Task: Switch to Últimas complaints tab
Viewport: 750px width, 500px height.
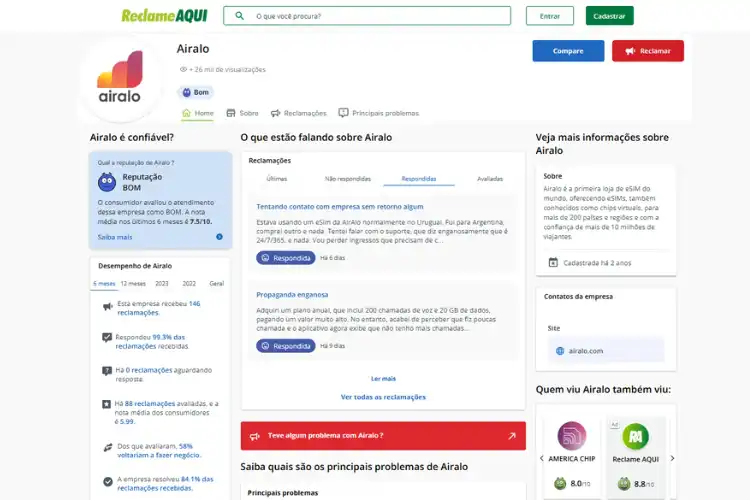Action: tap(276, 179)
